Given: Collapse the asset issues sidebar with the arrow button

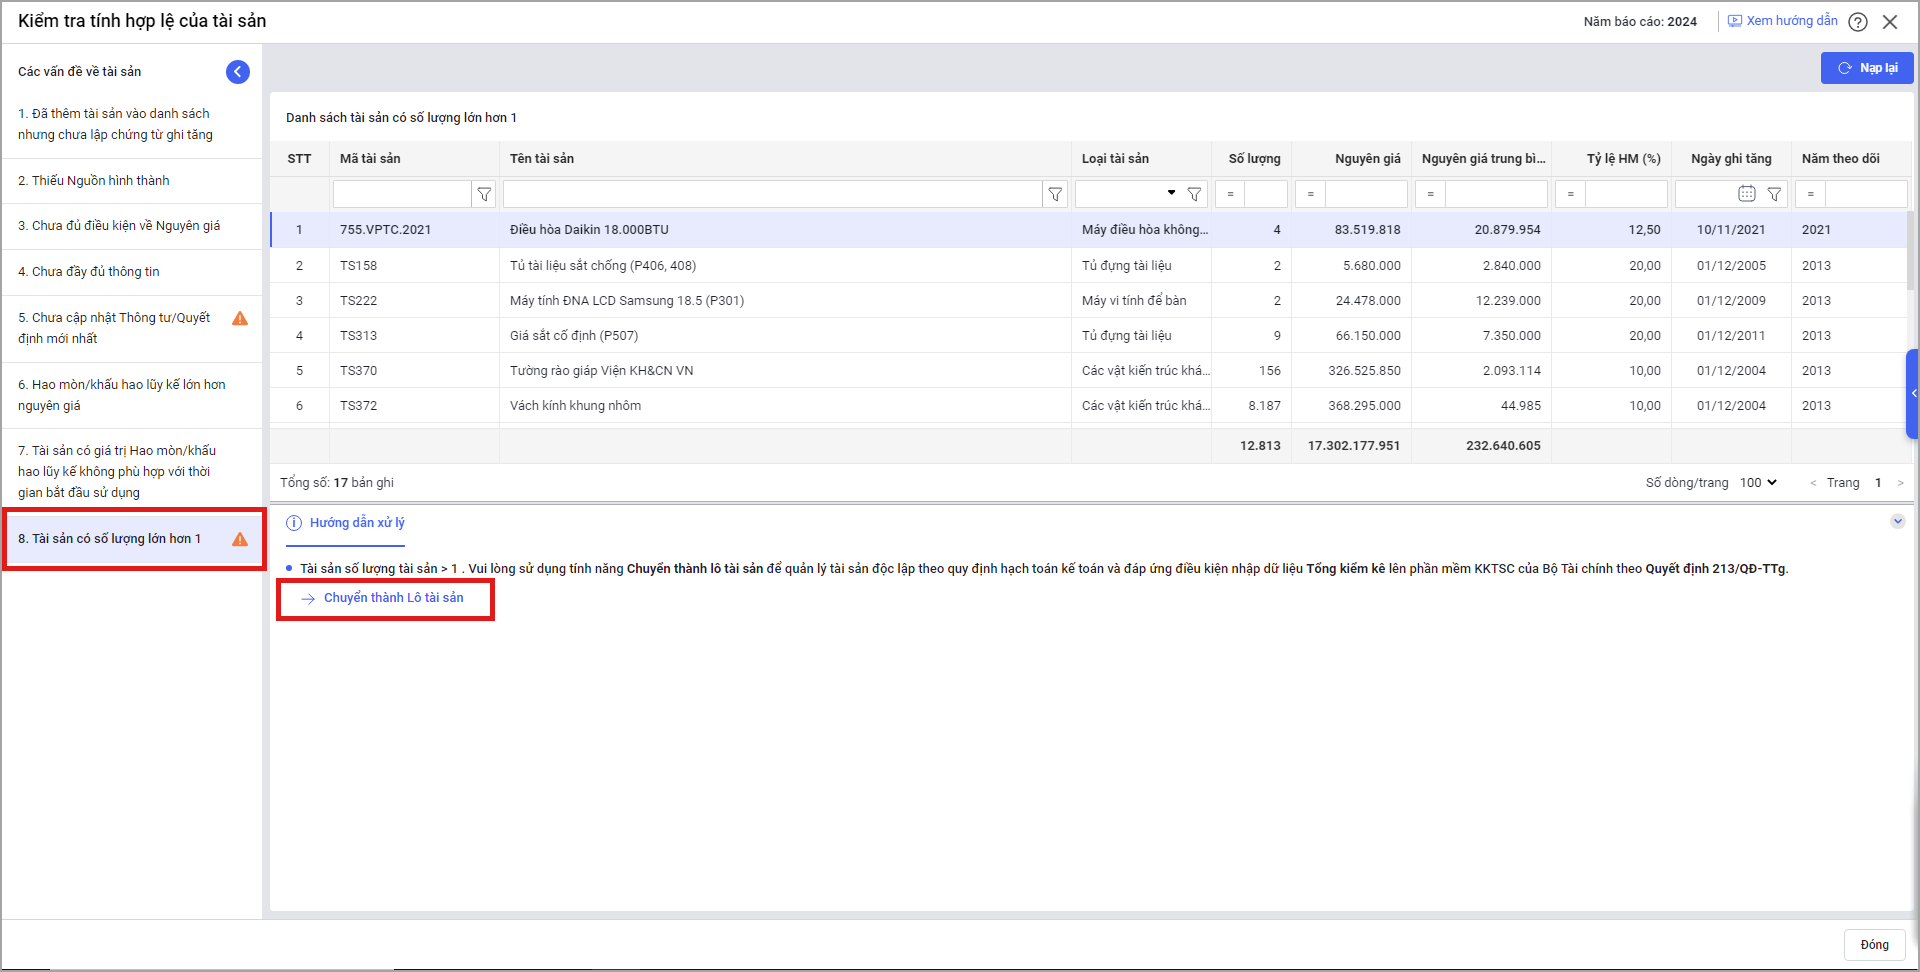Looking at the screenshot, I should click(x=238, y=71).
